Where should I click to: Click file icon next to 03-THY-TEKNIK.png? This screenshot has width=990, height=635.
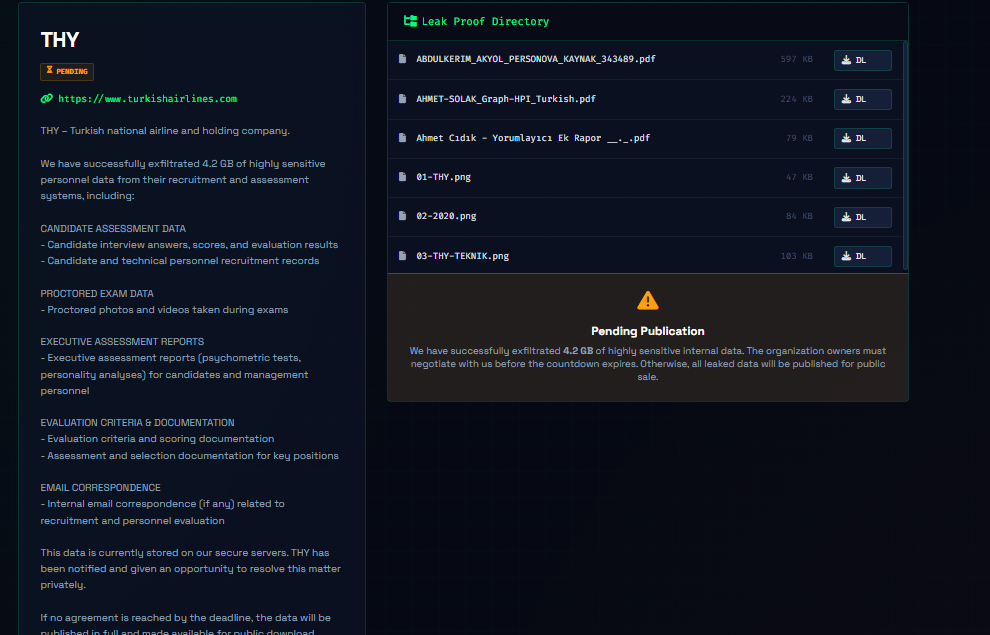tap(402, 256)
